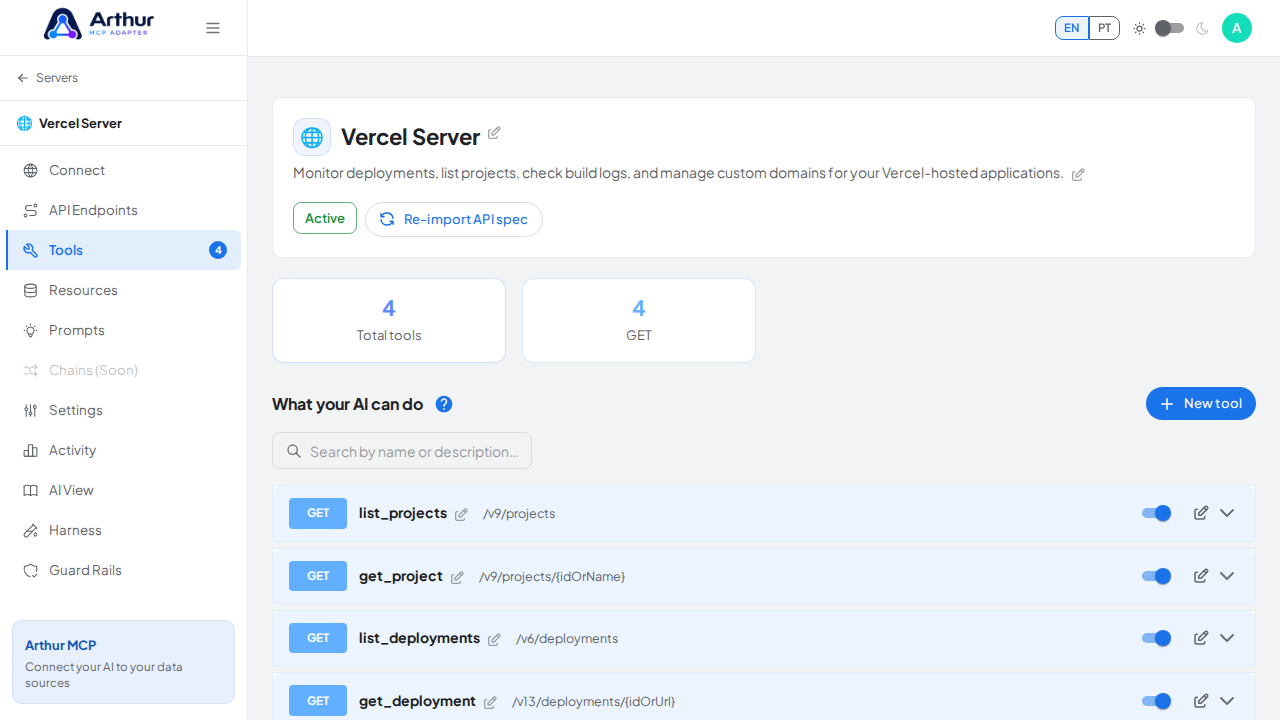Open the user avatar A menu
The image size is (1280, 720).
[1237, 28]
